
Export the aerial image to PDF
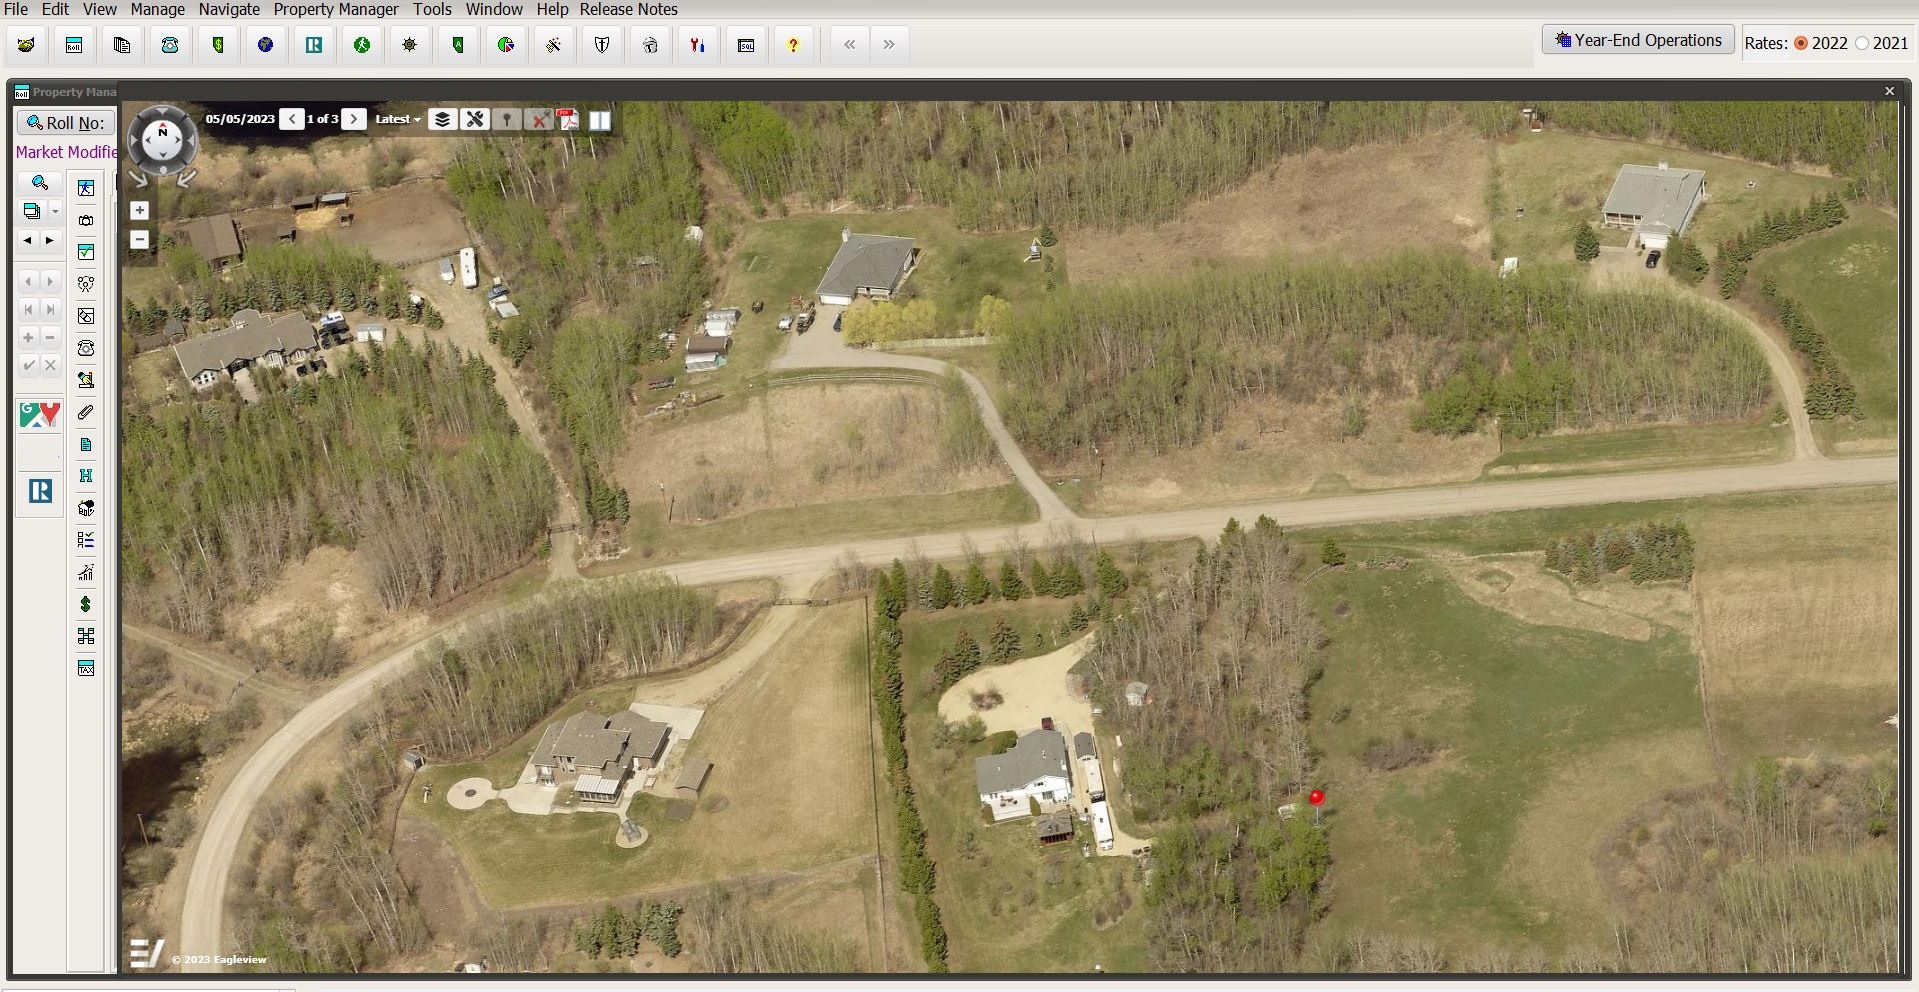[x=569, y=119]
